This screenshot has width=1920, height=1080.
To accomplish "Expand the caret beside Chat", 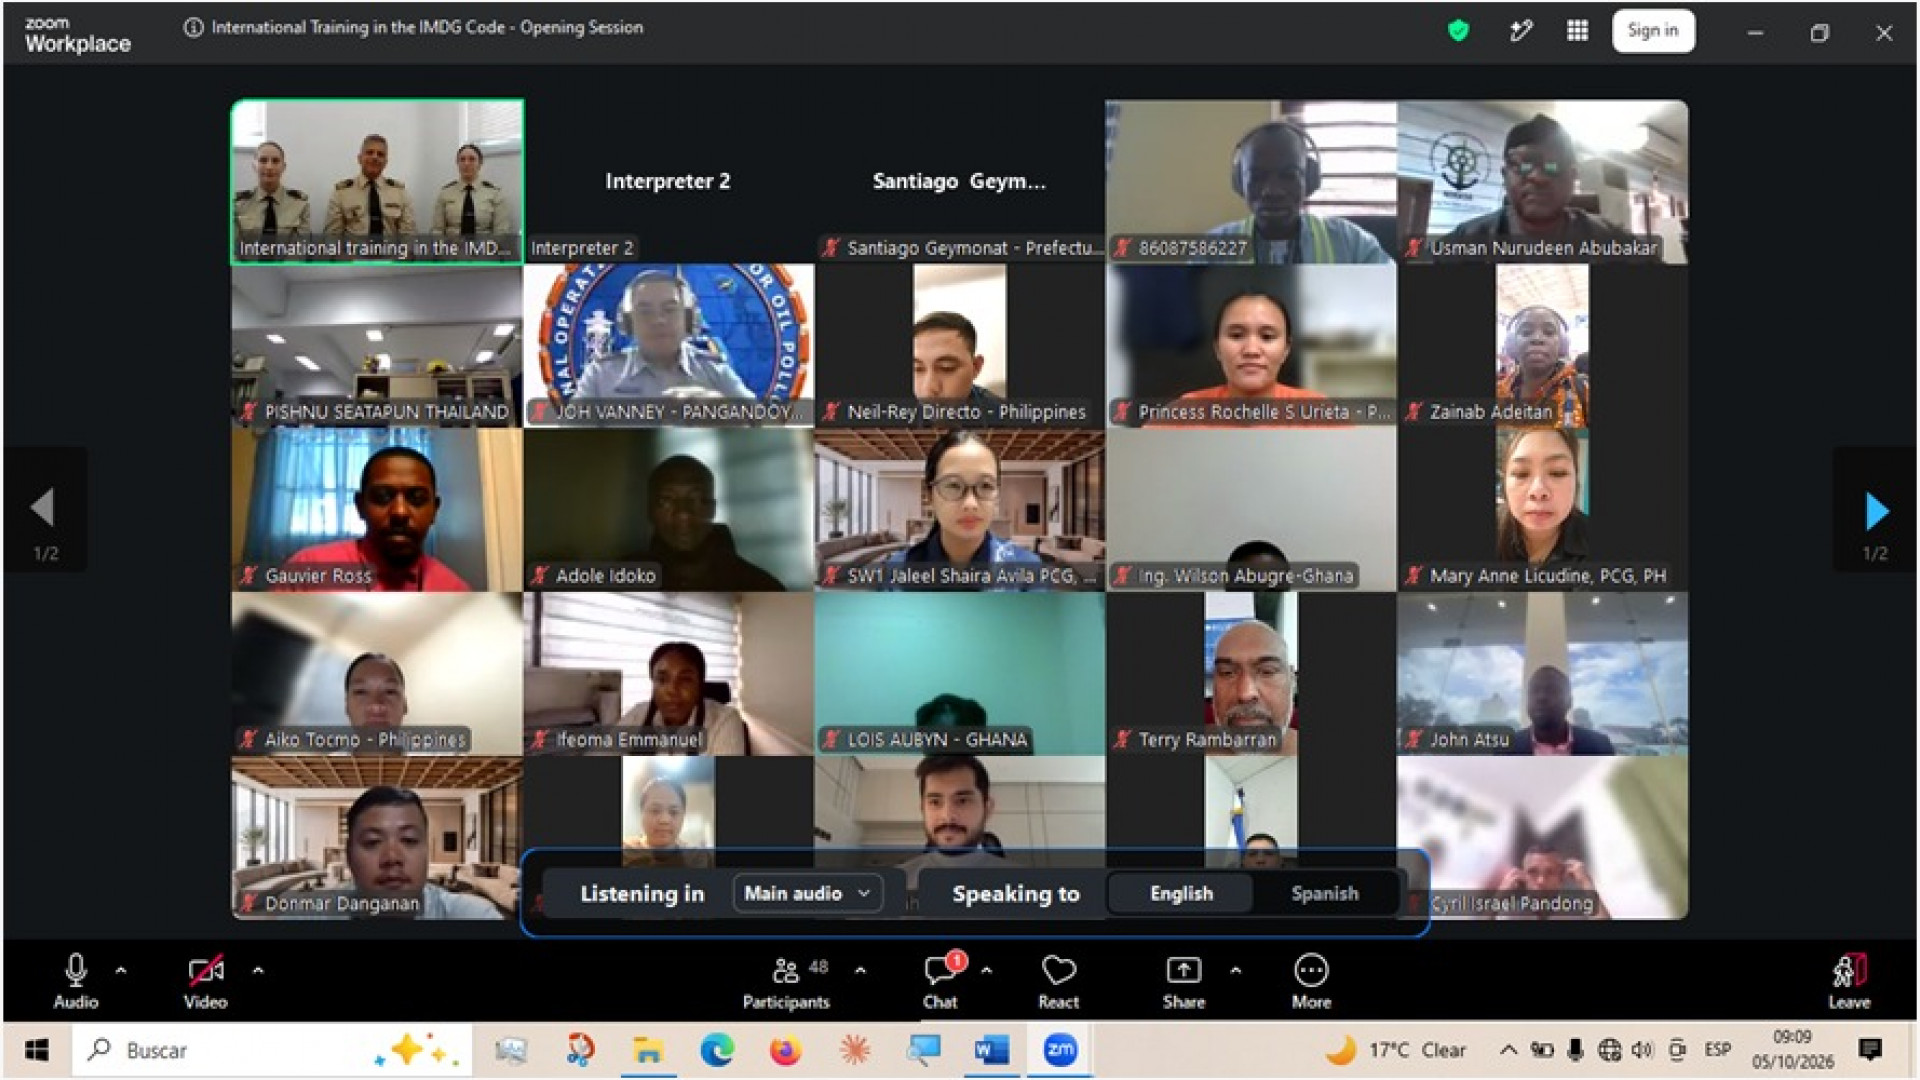I will [x=987, y=970].
